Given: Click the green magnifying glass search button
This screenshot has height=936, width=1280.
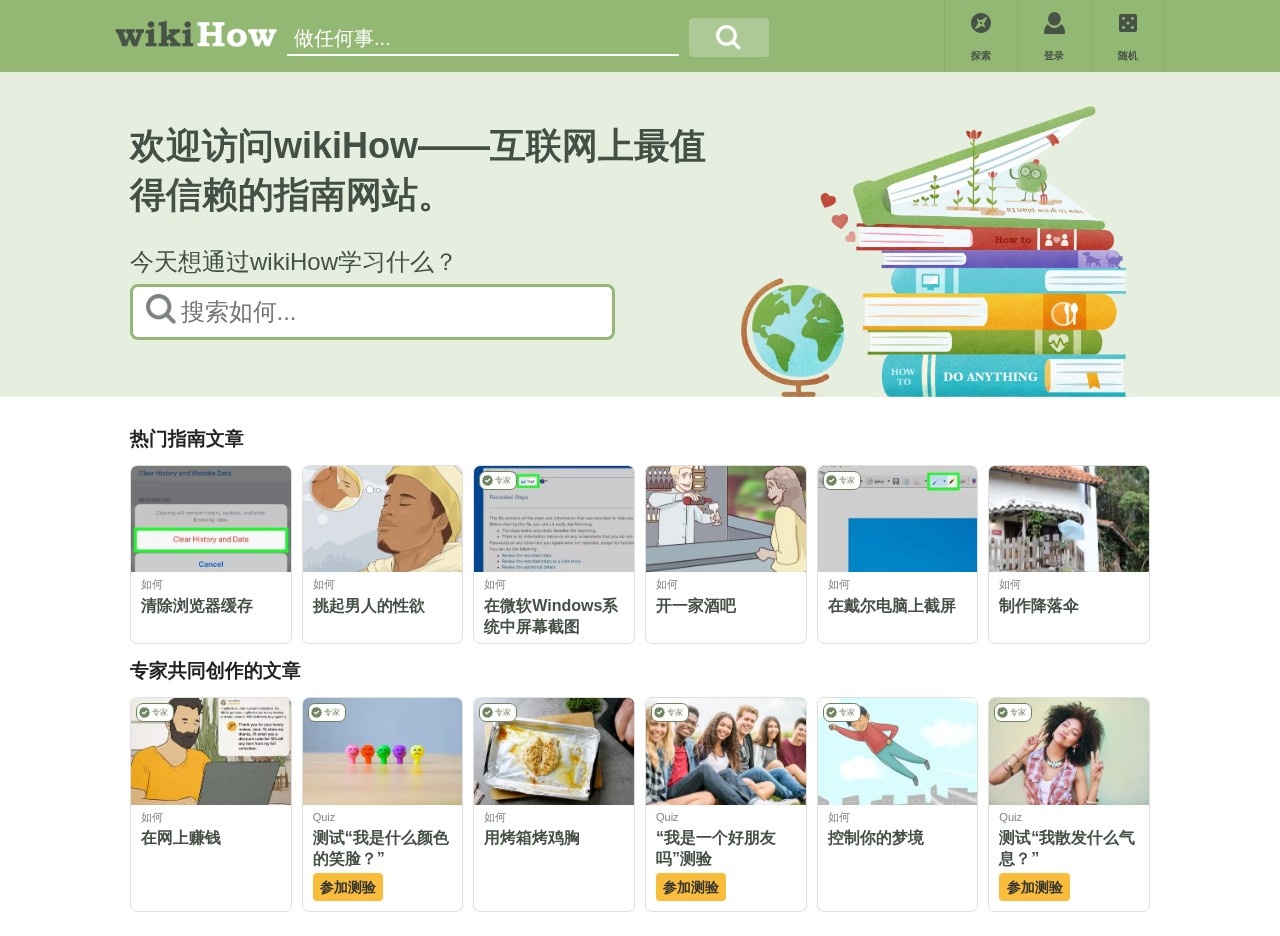Looking at the screenshot, I should [729, 37].
